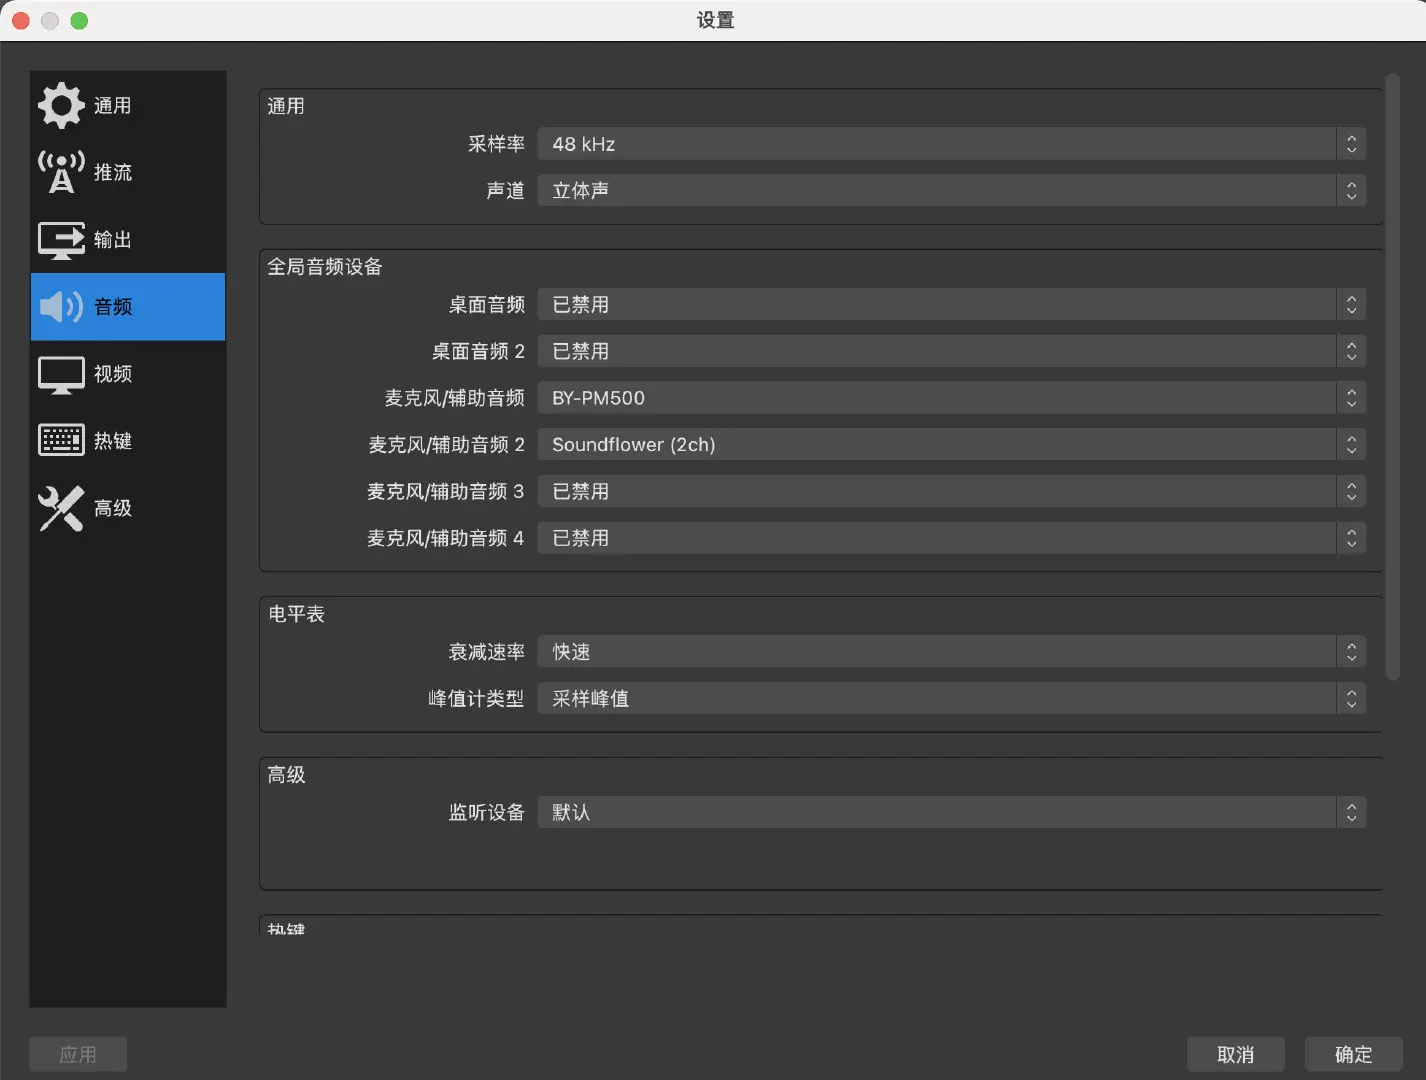
Task: Open the 麦克风/辅助音频 3 dropdown
Action: 951,491
